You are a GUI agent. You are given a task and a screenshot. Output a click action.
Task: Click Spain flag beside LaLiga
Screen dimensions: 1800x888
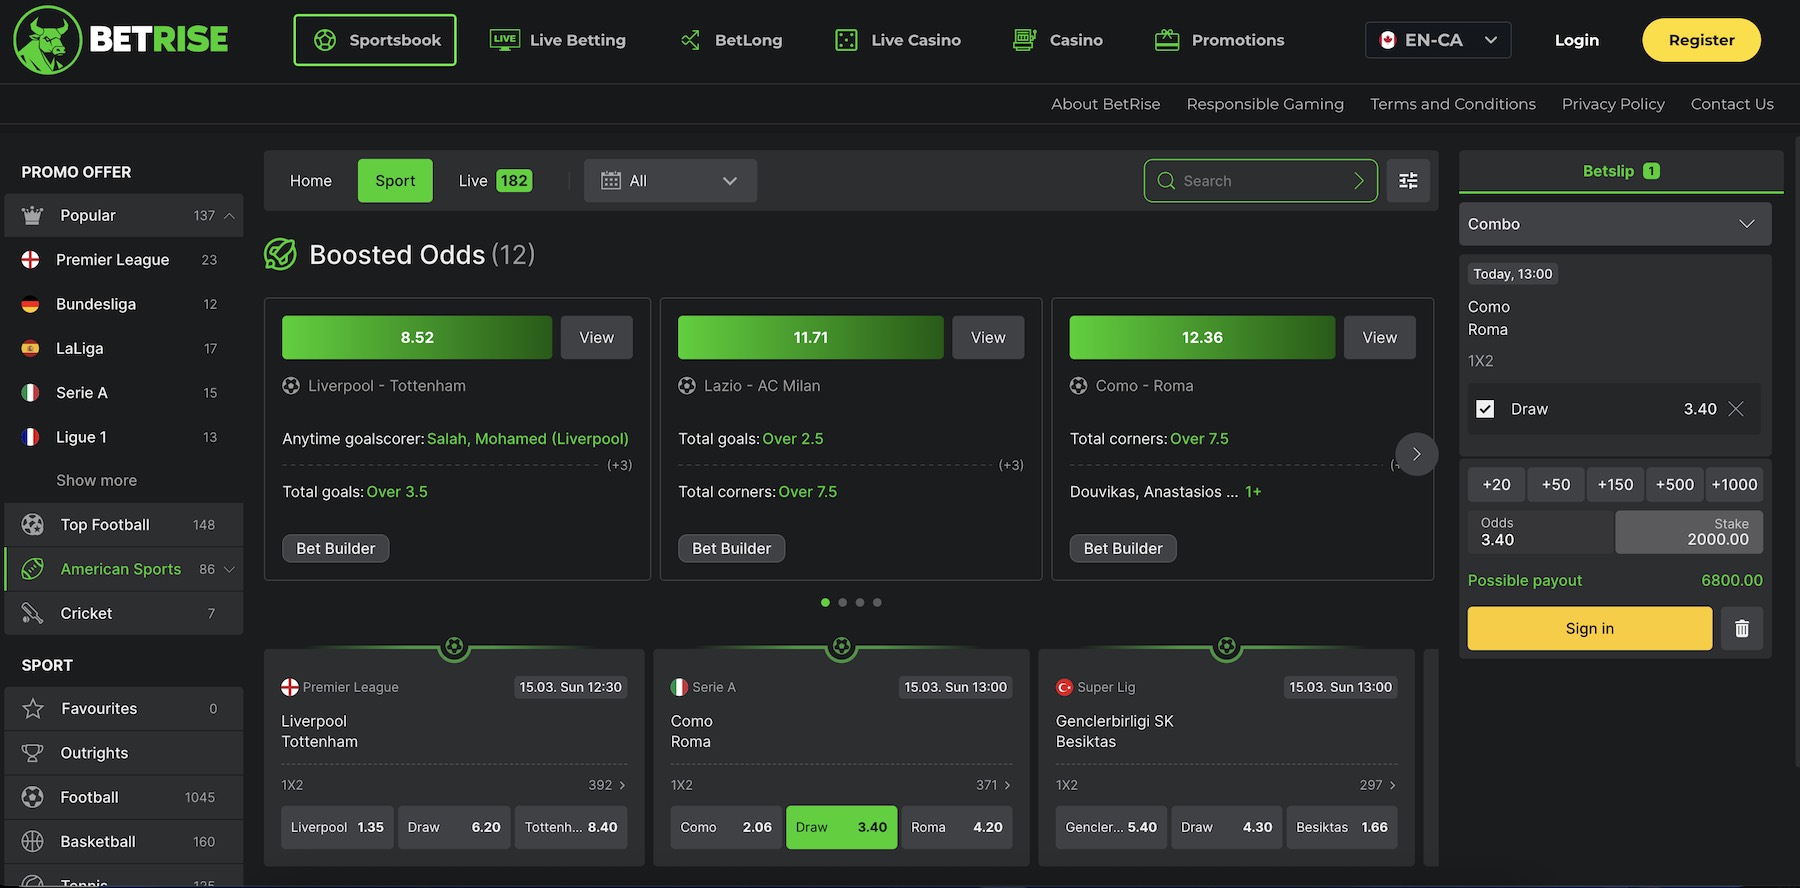pos(31,348)
